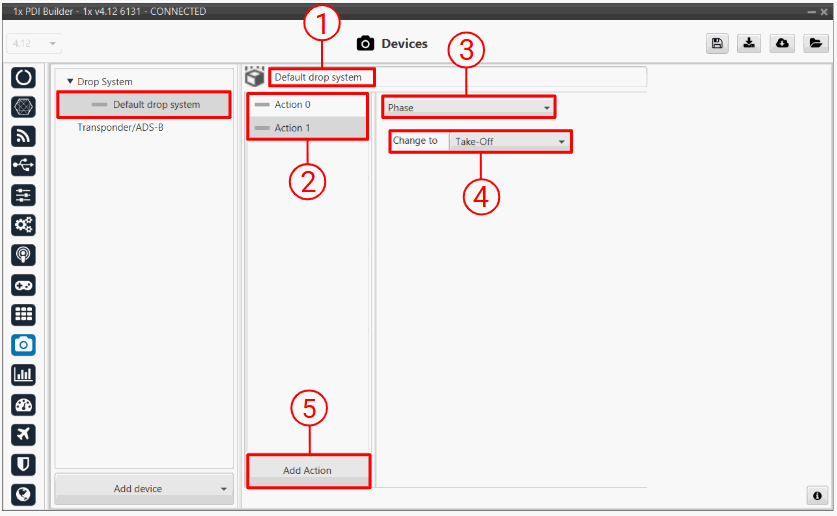Click the open folder toolbar icon
Screen dimensions: 837x516
pos(815,43)
